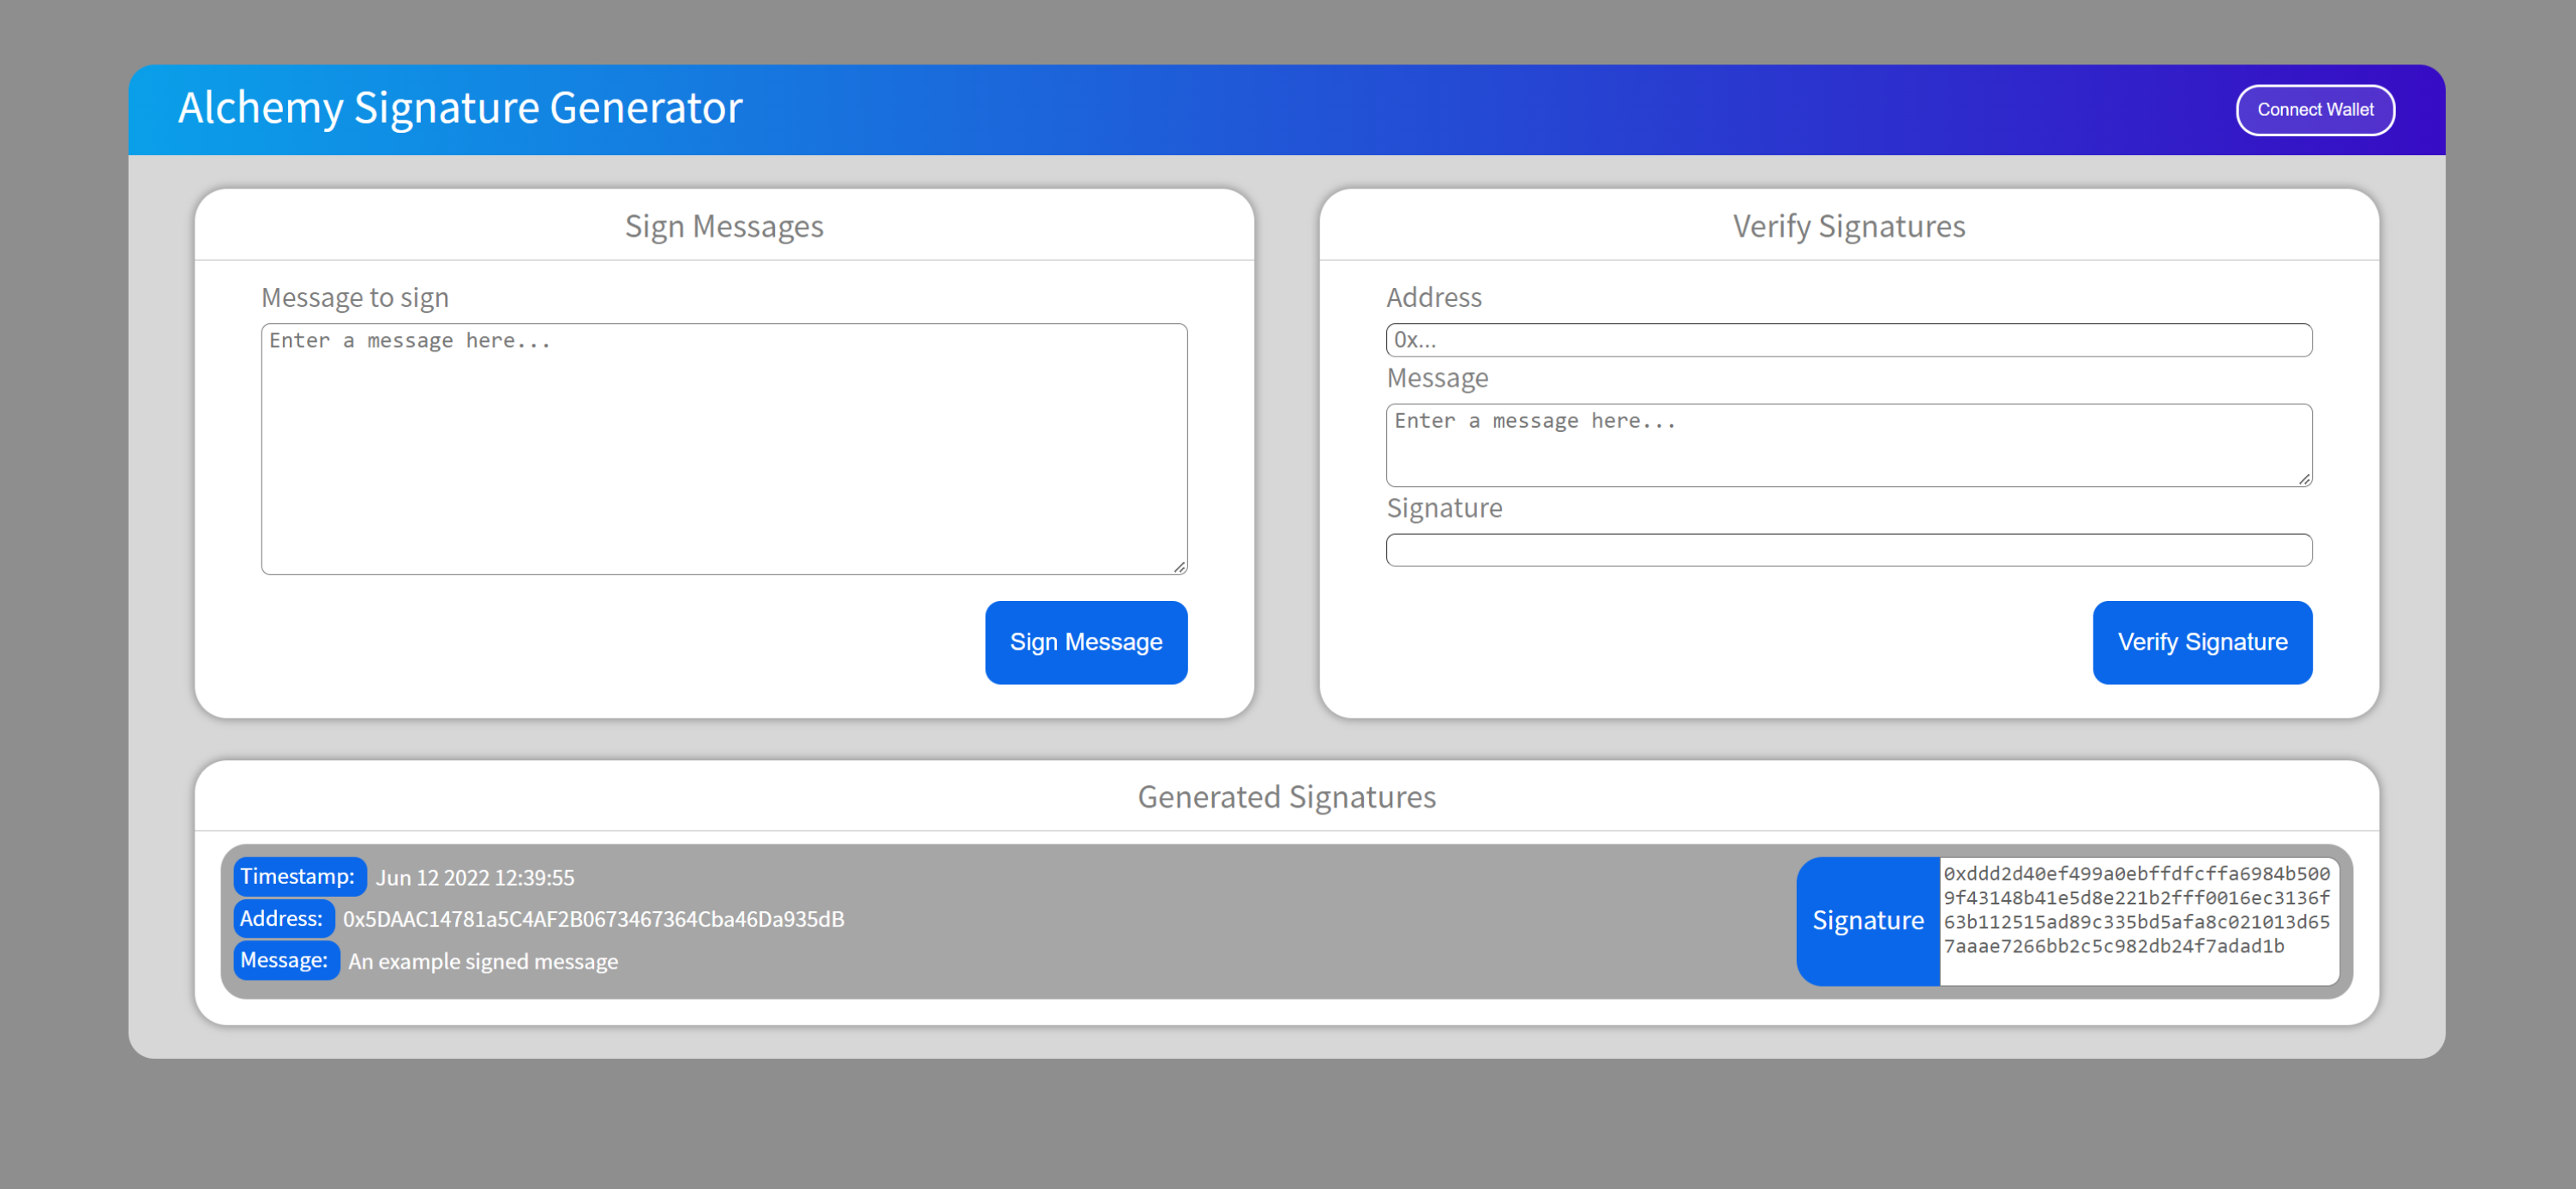
Task: Click the Address 0x... input field
Action: [x=1848, y=340]
